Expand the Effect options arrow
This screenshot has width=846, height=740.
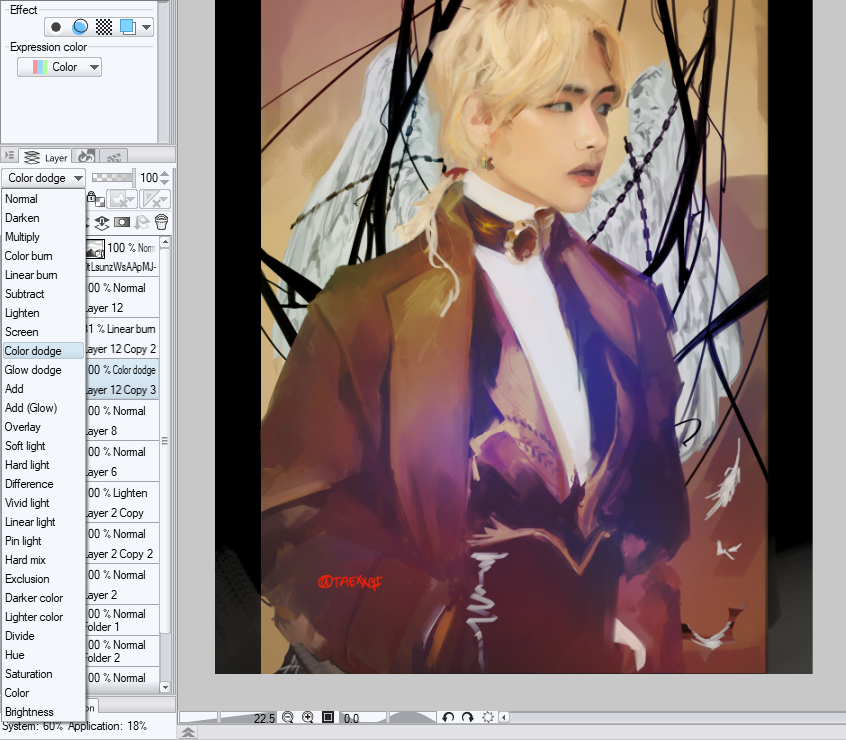click(x=146, y=27)
